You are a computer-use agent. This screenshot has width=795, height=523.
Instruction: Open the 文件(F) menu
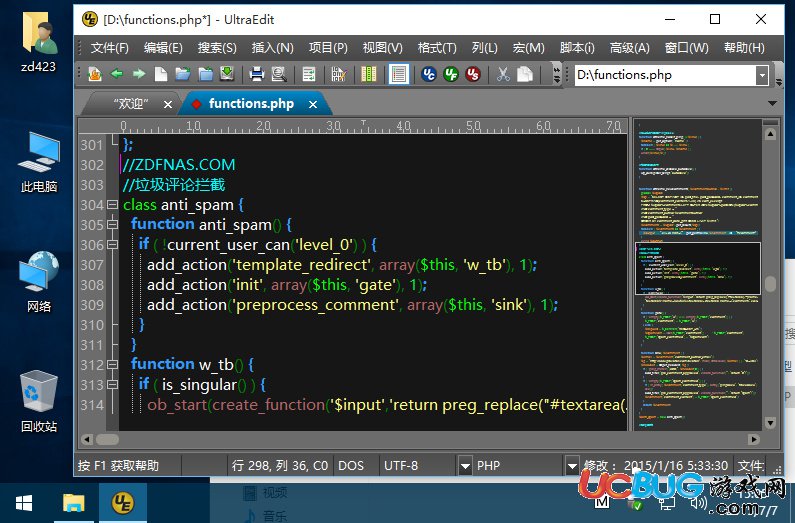(110, 48)
